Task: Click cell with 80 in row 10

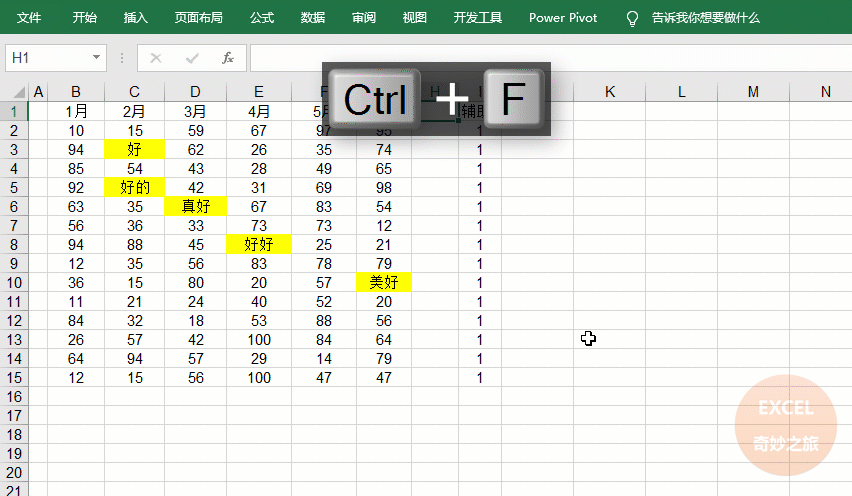Action: tap(195, 282)
